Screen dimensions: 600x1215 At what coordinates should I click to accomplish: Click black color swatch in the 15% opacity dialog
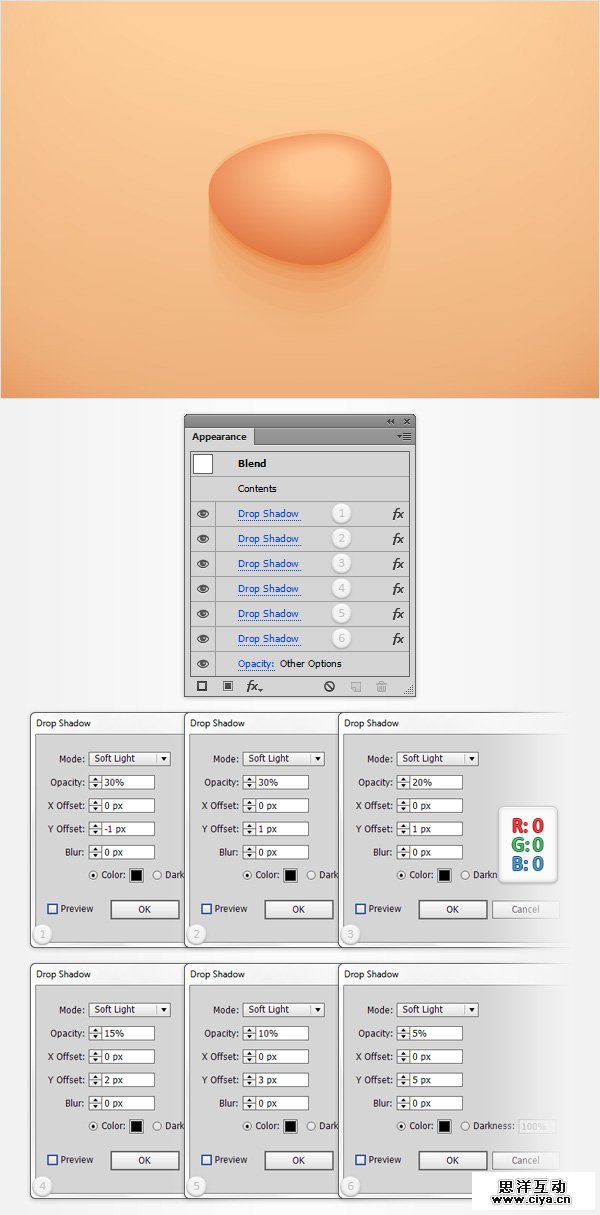pyautogui.click(x=136, y=1127)
